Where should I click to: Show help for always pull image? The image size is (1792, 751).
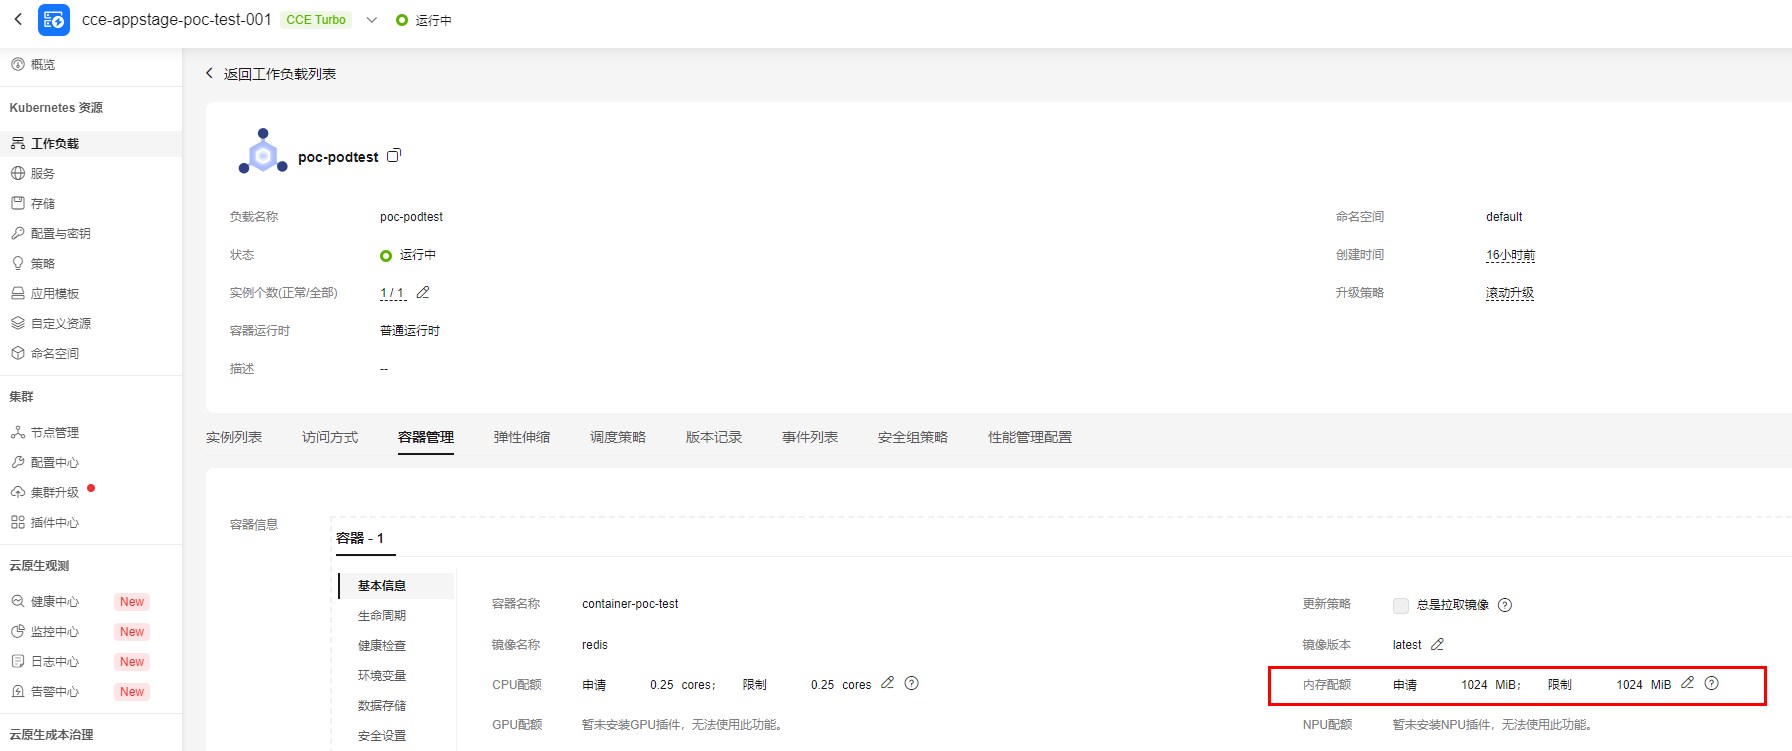point(1505,605)
